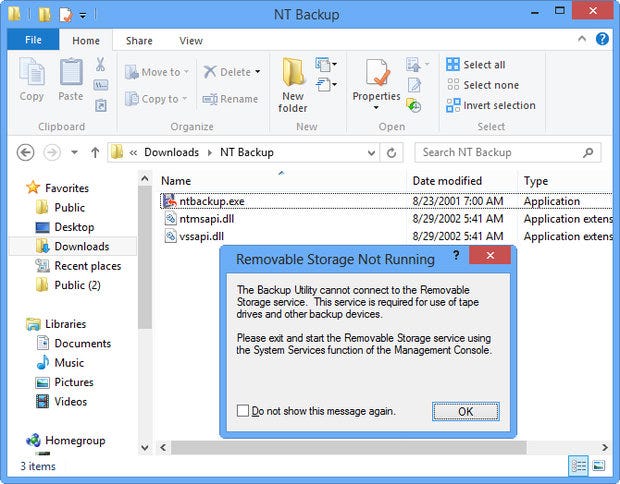Choose Select none in the ribbon

(482, 85)
